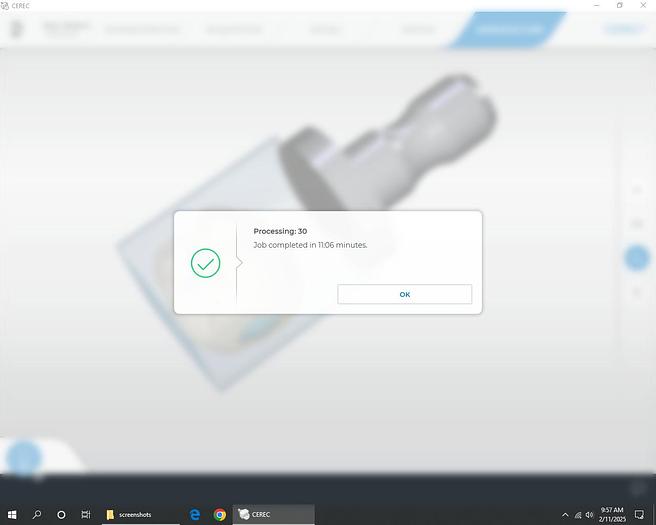The width and height of the screenshot is (656, 525).
Task: Open Windows Start menu
Action: [x=12, y=515]
